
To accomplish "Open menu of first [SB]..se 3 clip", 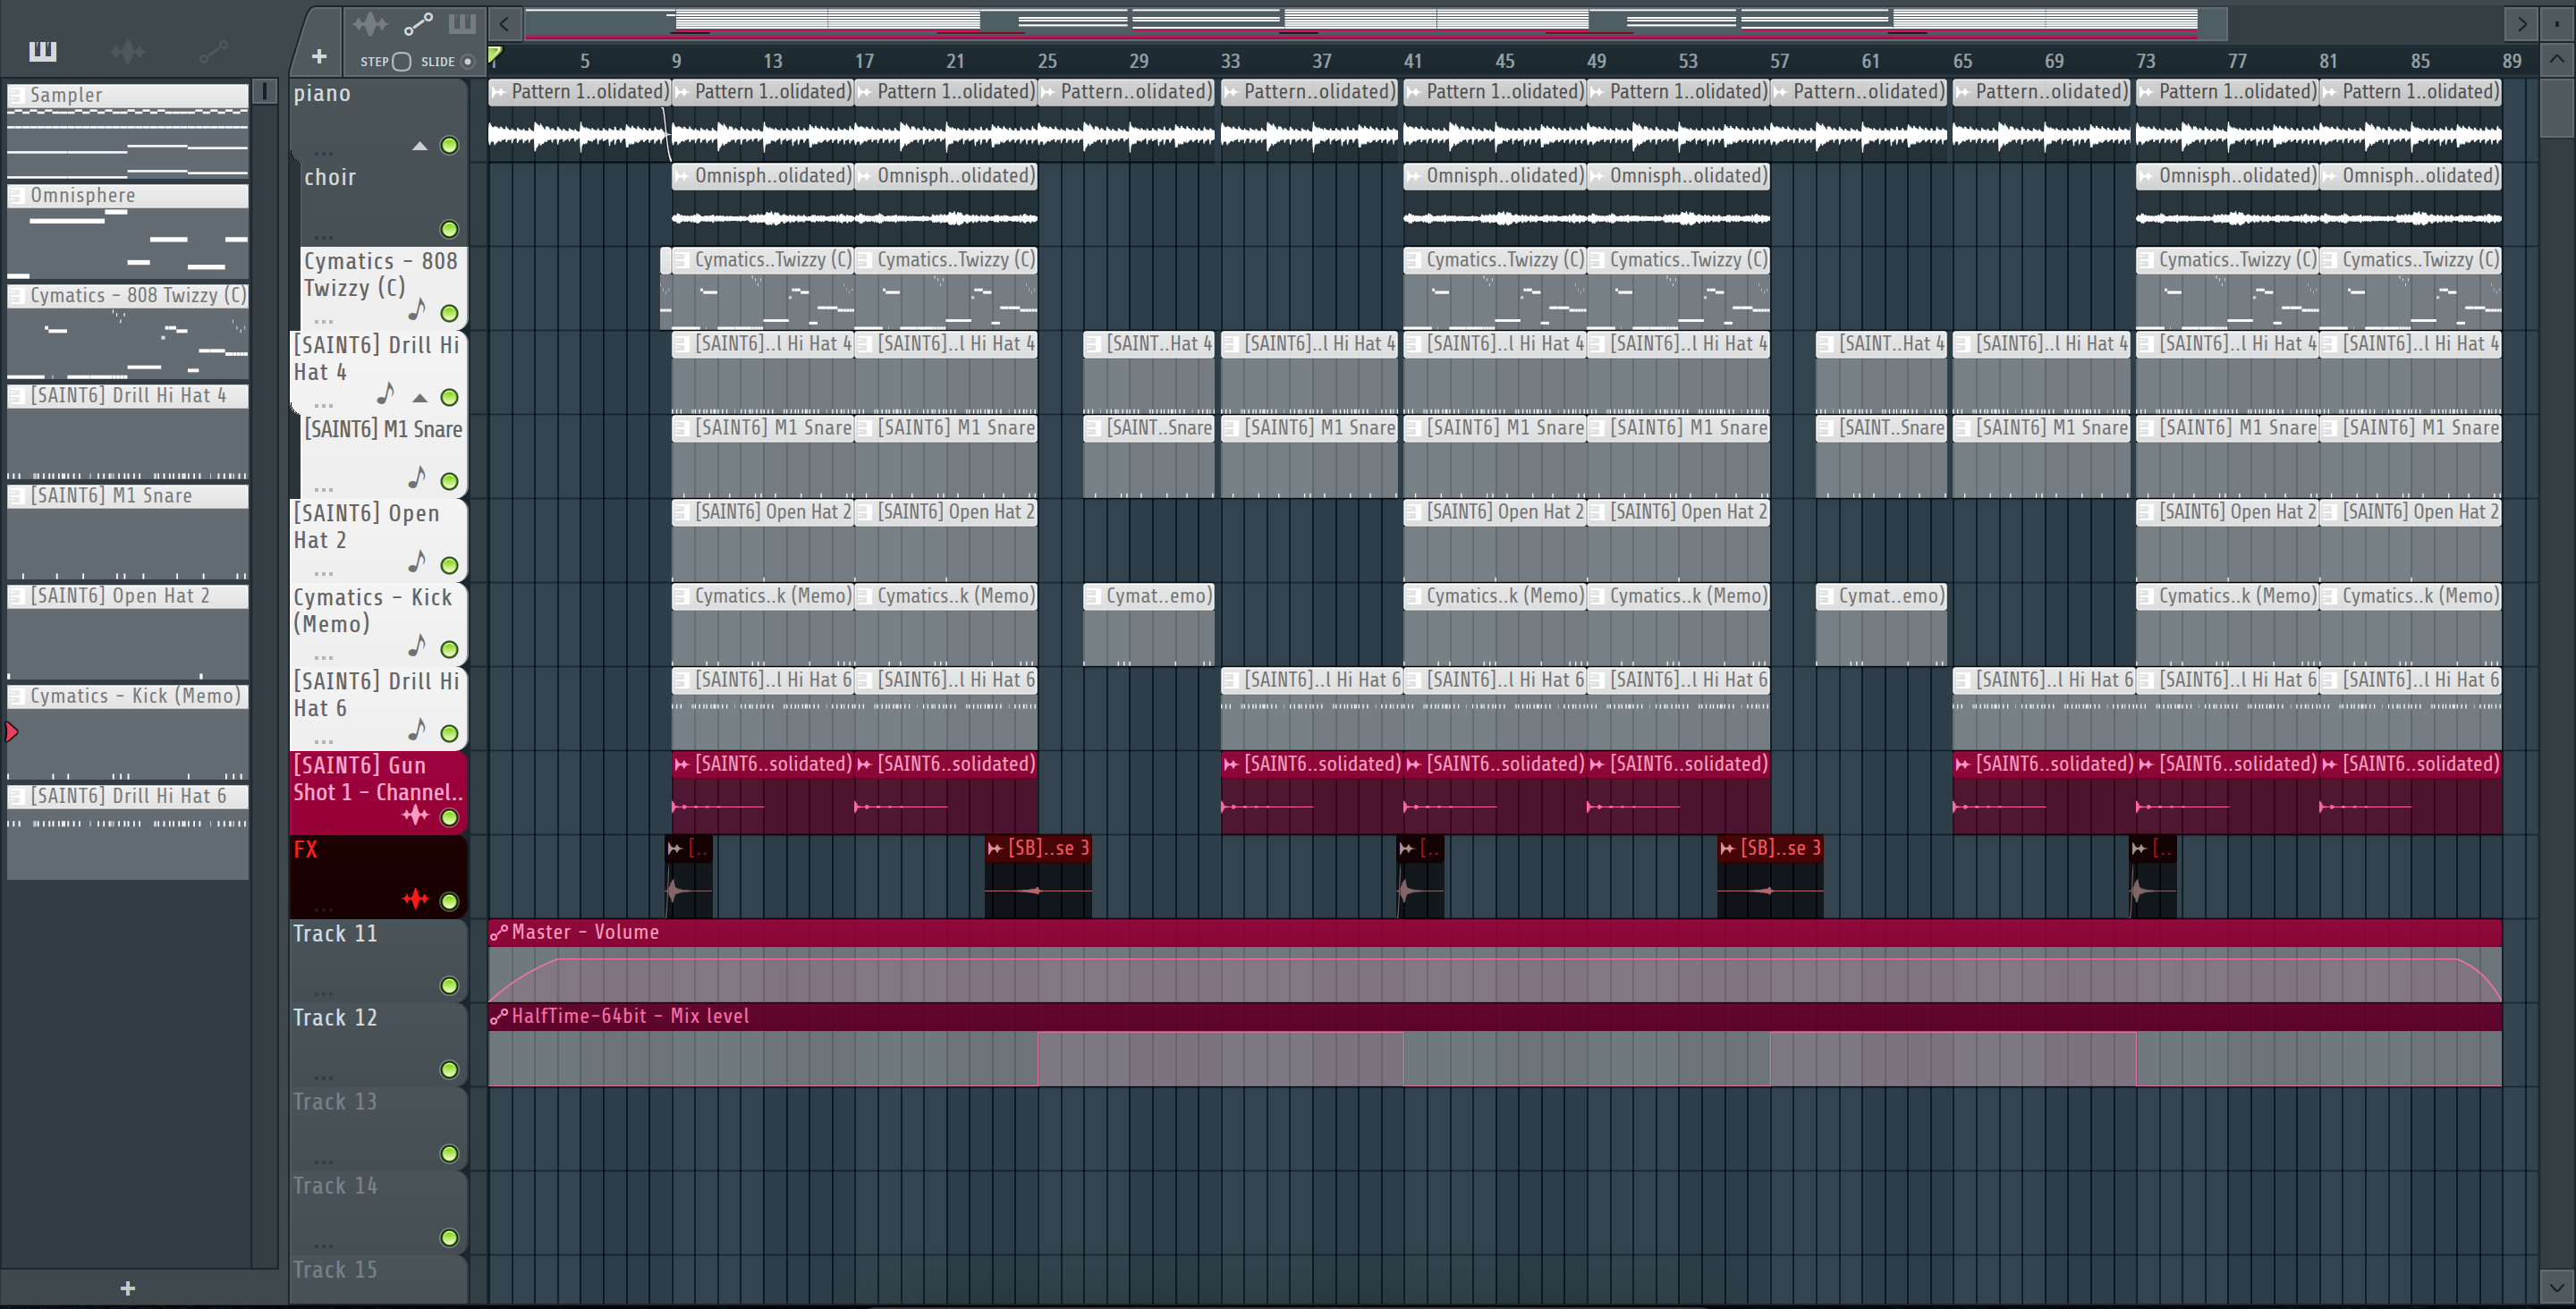I will pyautogui.click(x=995, y=848).
